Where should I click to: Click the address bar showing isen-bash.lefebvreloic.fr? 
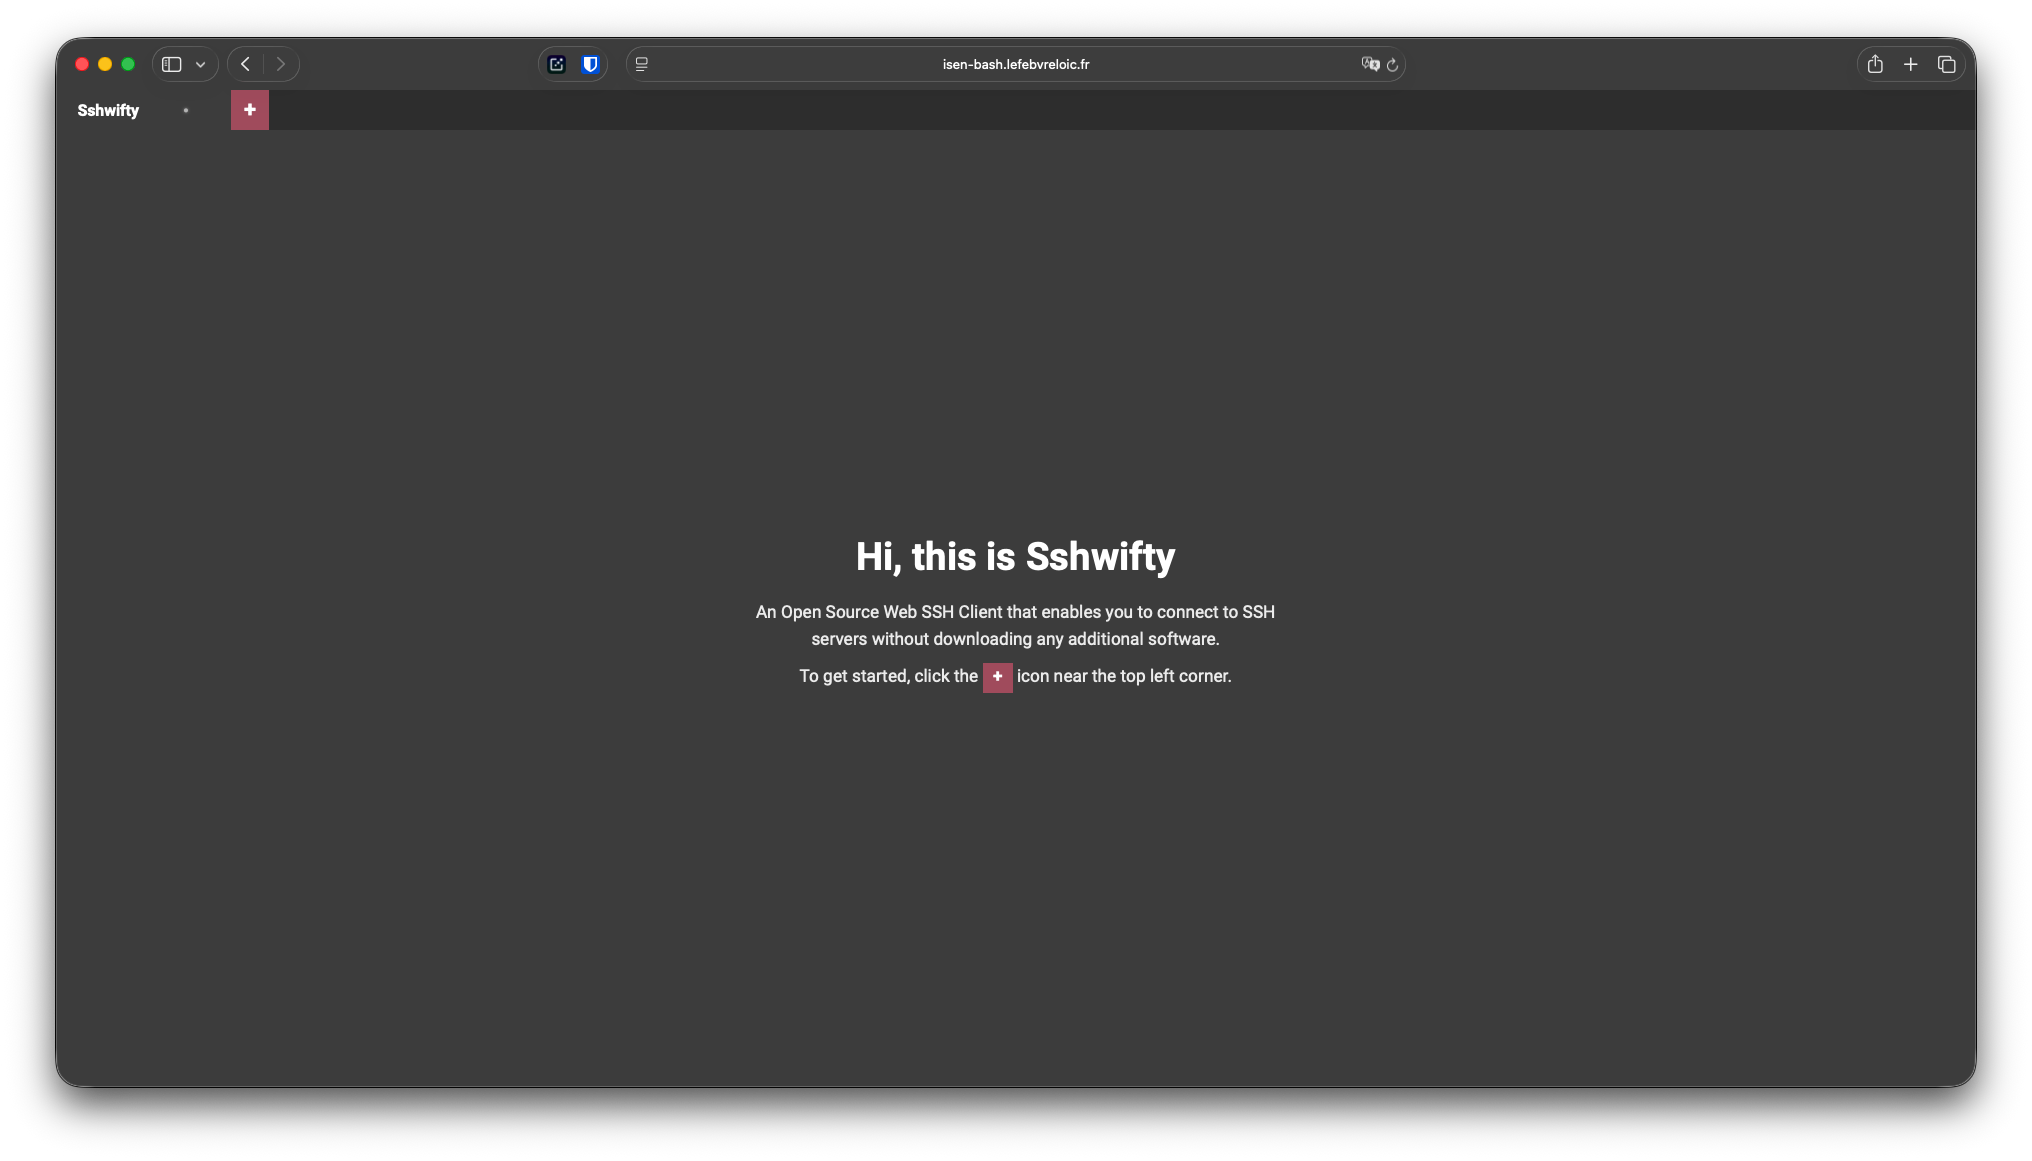click(x=1015, y=64)
